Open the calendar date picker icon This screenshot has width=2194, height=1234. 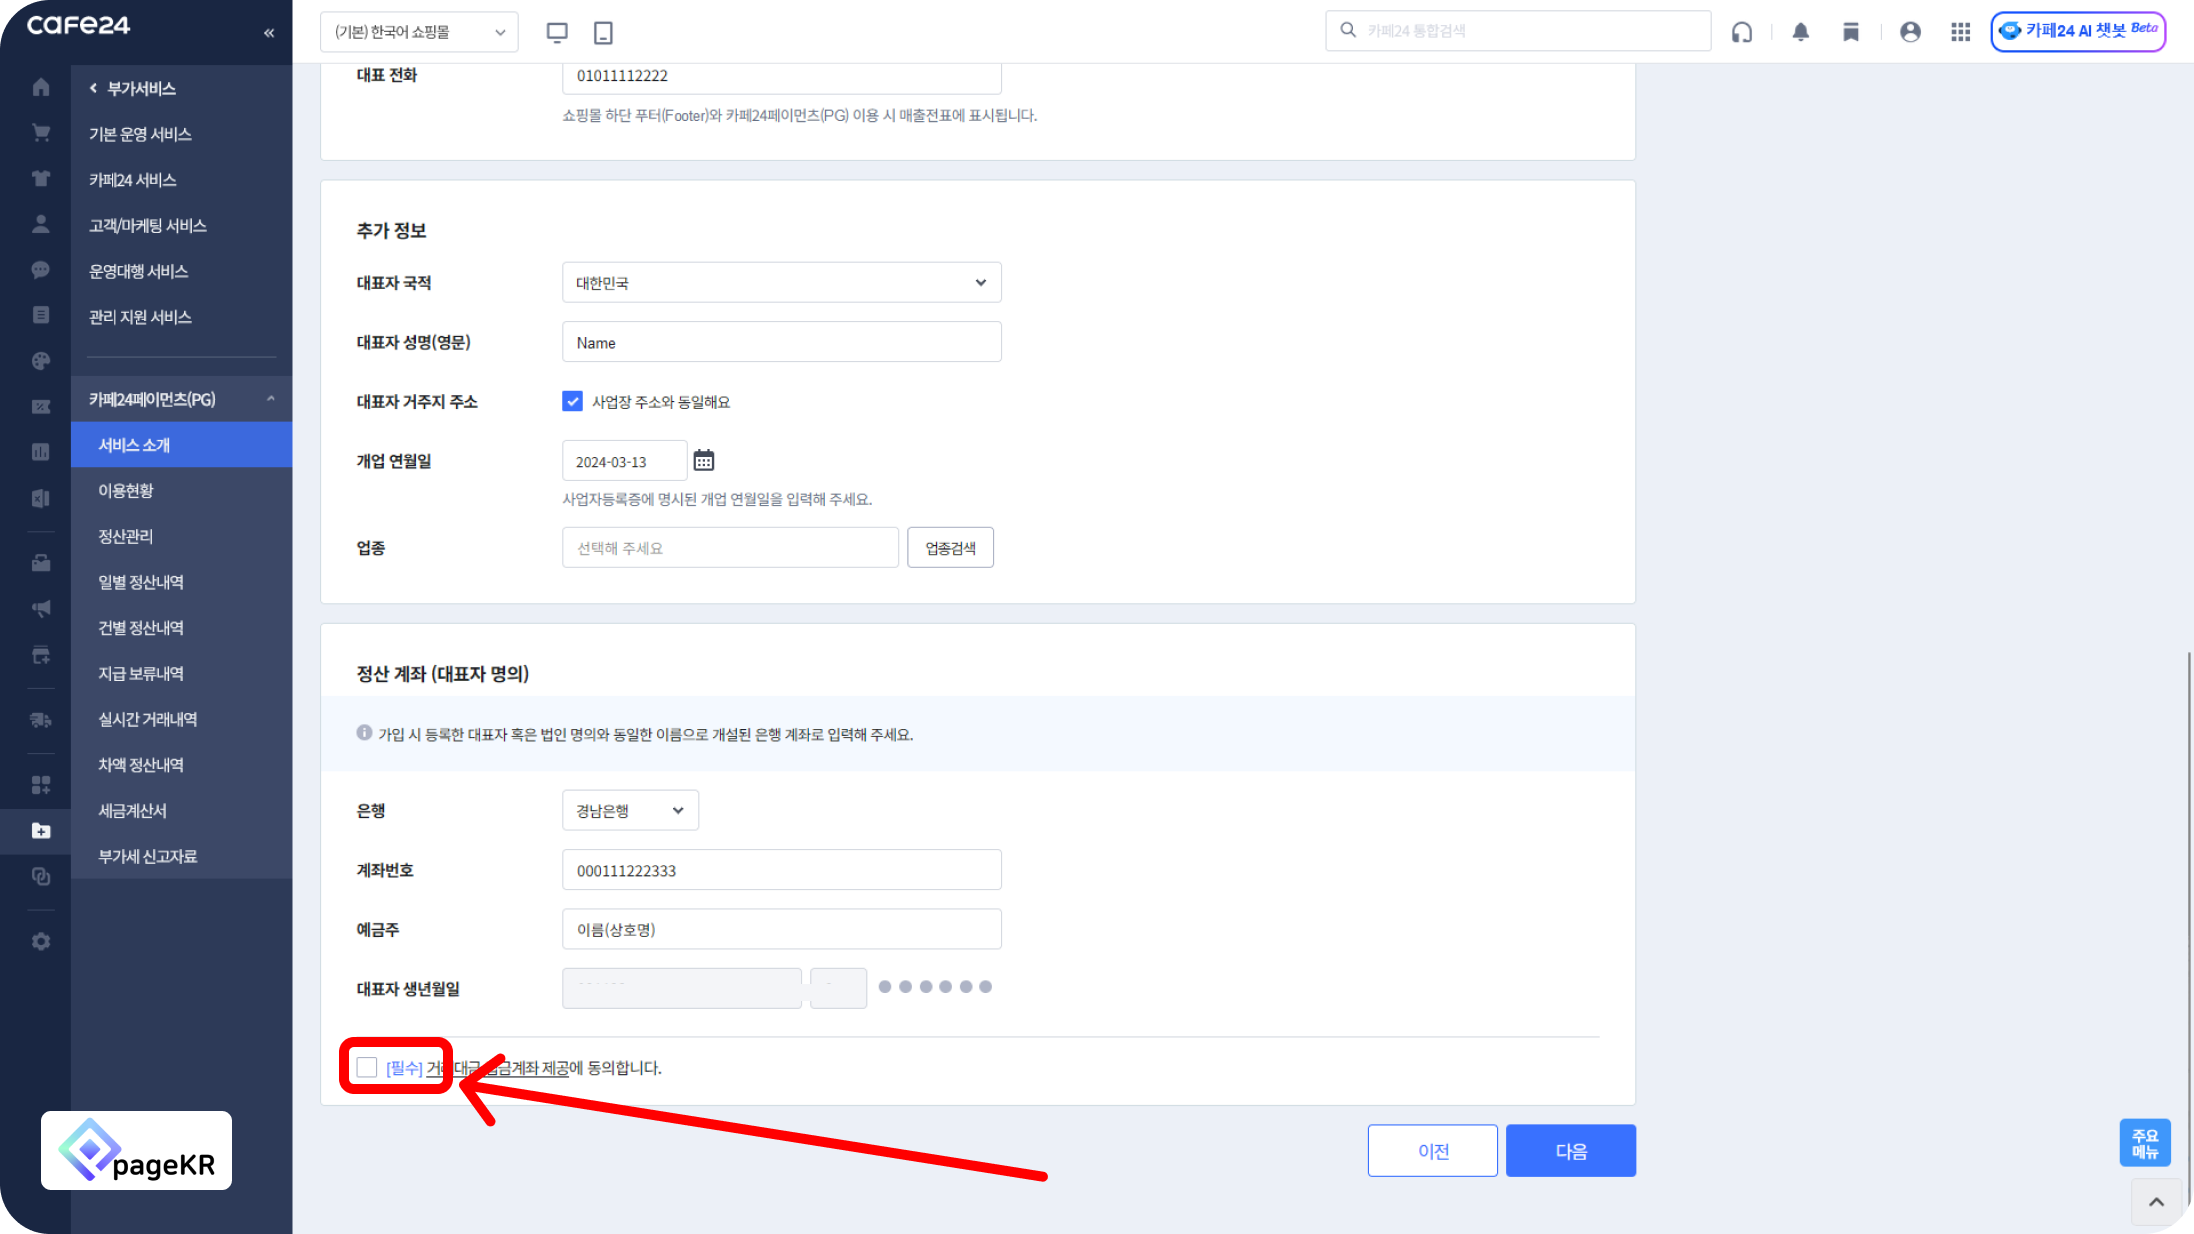pyautogui.click(x=704, y=461)
